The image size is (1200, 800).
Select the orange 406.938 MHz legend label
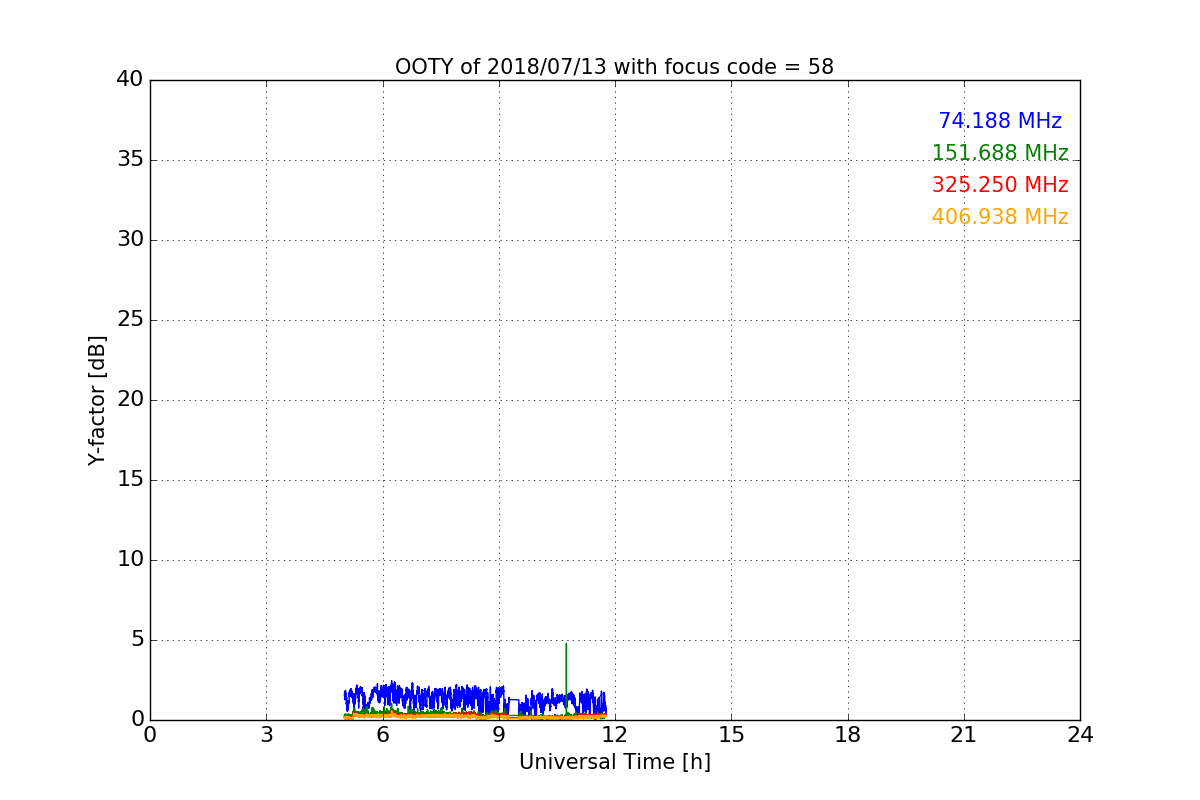pos(1000,217)
